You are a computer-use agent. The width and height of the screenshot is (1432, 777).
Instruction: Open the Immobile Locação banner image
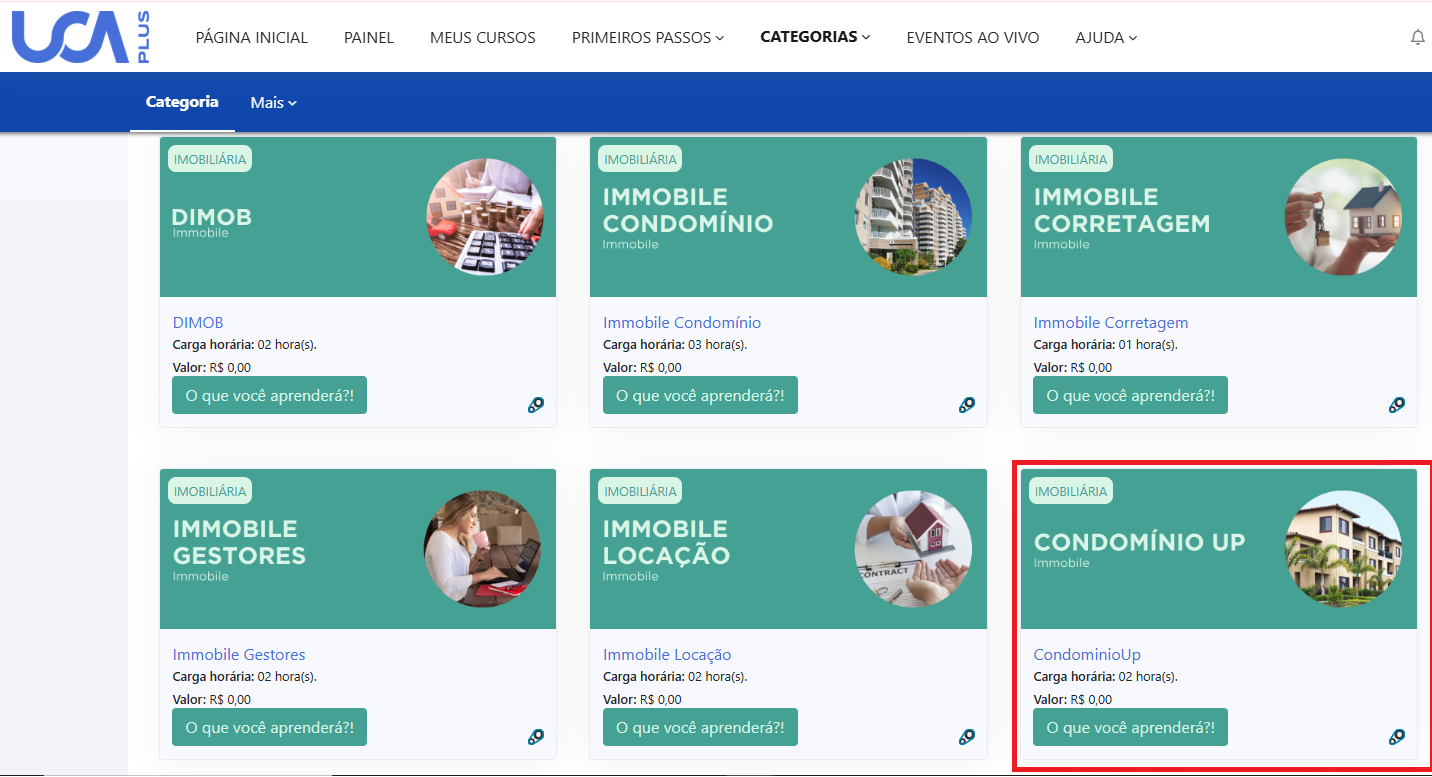click(x=788, y=549)
